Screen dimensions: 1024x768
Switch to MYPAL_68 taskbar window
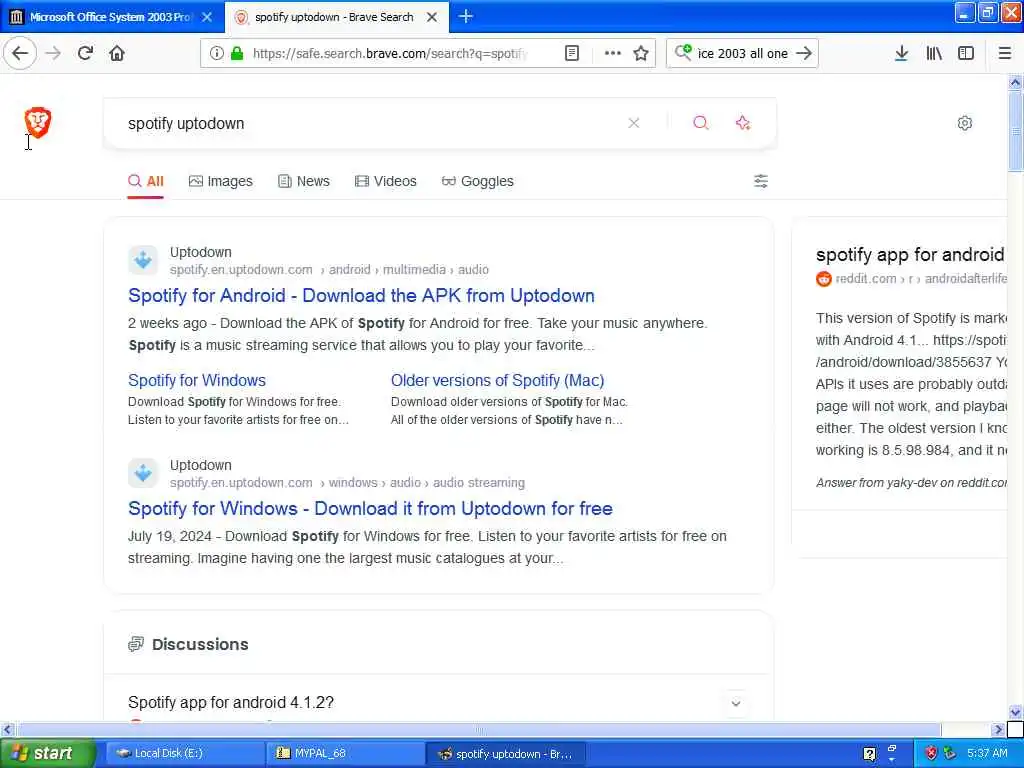point(344,753)
